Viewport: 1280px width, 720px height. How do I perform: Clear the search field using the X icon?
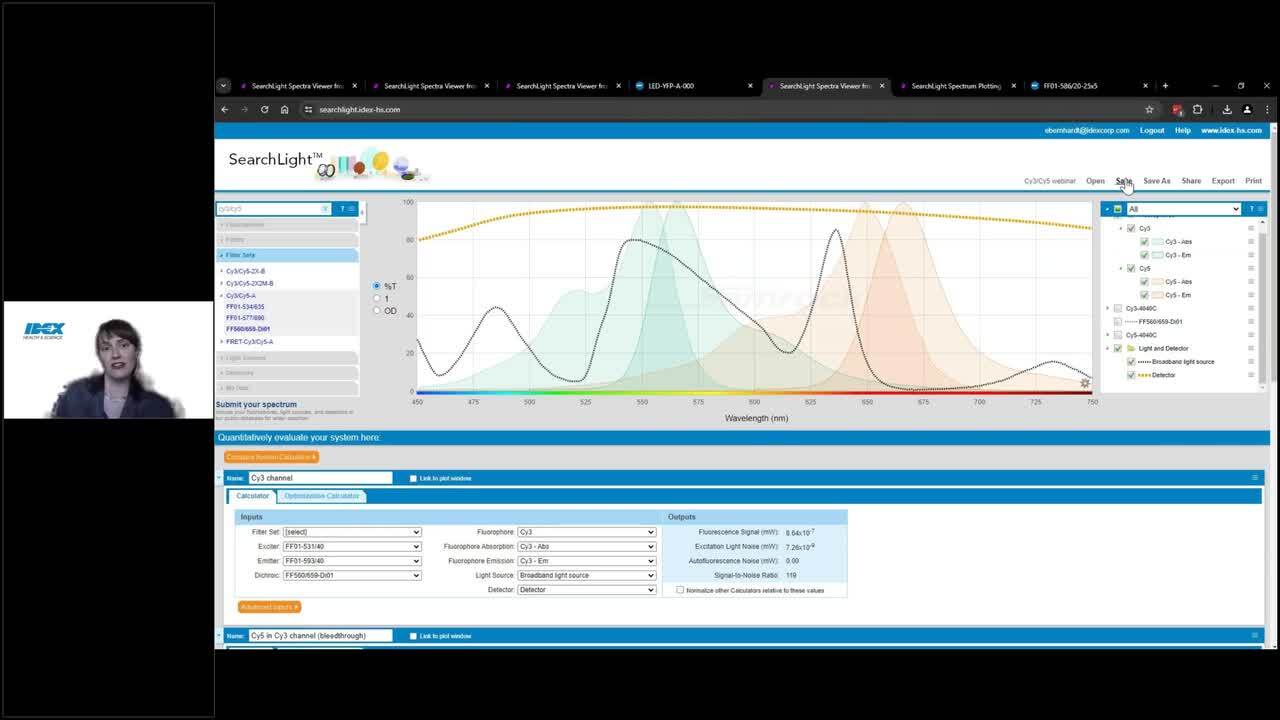pyautogui.click(x=324, y=208)
